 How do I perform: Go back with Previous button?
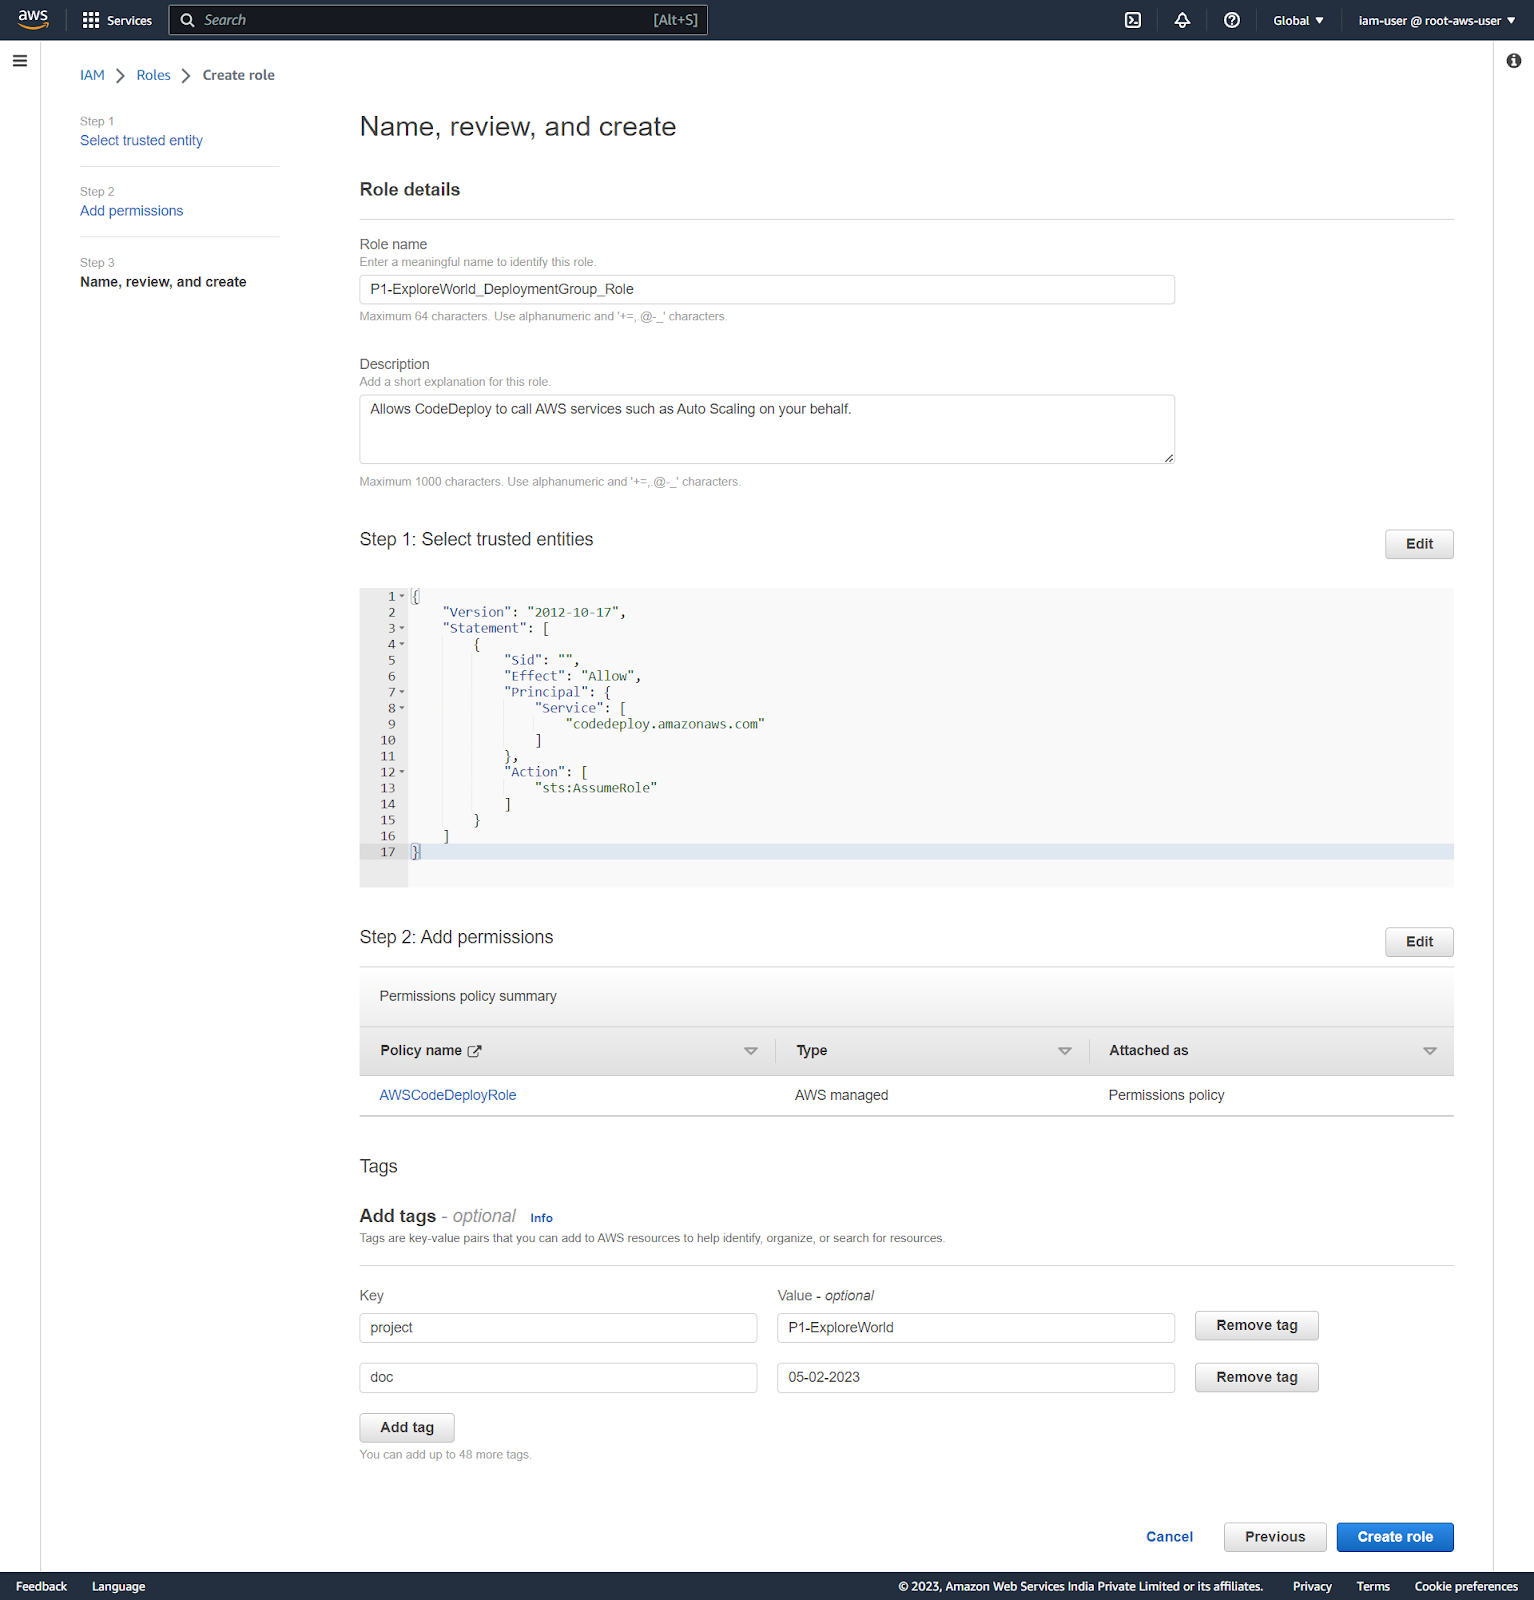[1275, 1537]
